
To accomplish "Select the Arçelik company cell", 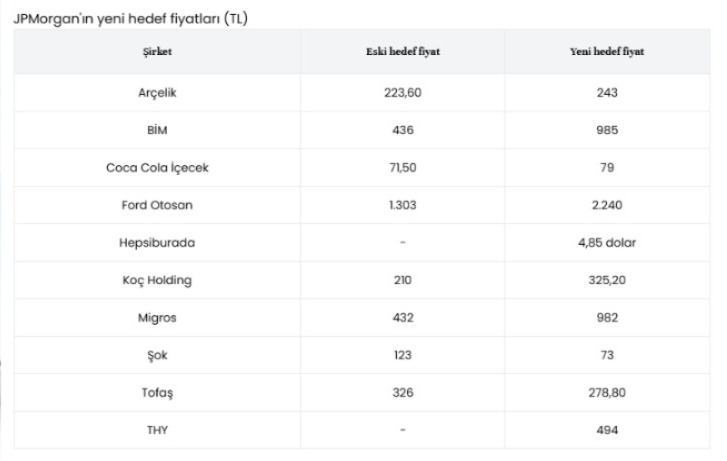I will point(158,93).
